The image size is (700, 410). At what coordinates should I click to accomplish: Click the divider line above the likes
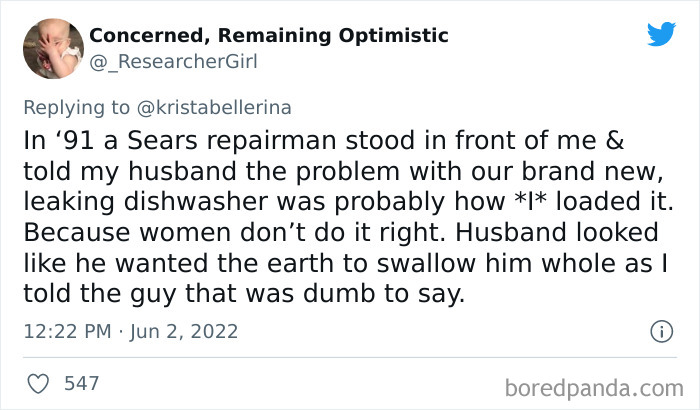350,357
